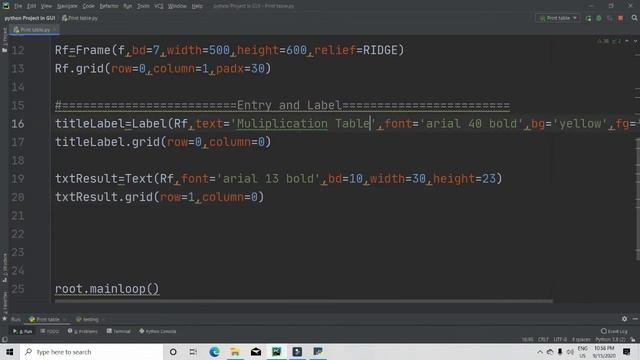640x360 pixels.
Task: Open the Windows Start menu
Action: [10, 352]
